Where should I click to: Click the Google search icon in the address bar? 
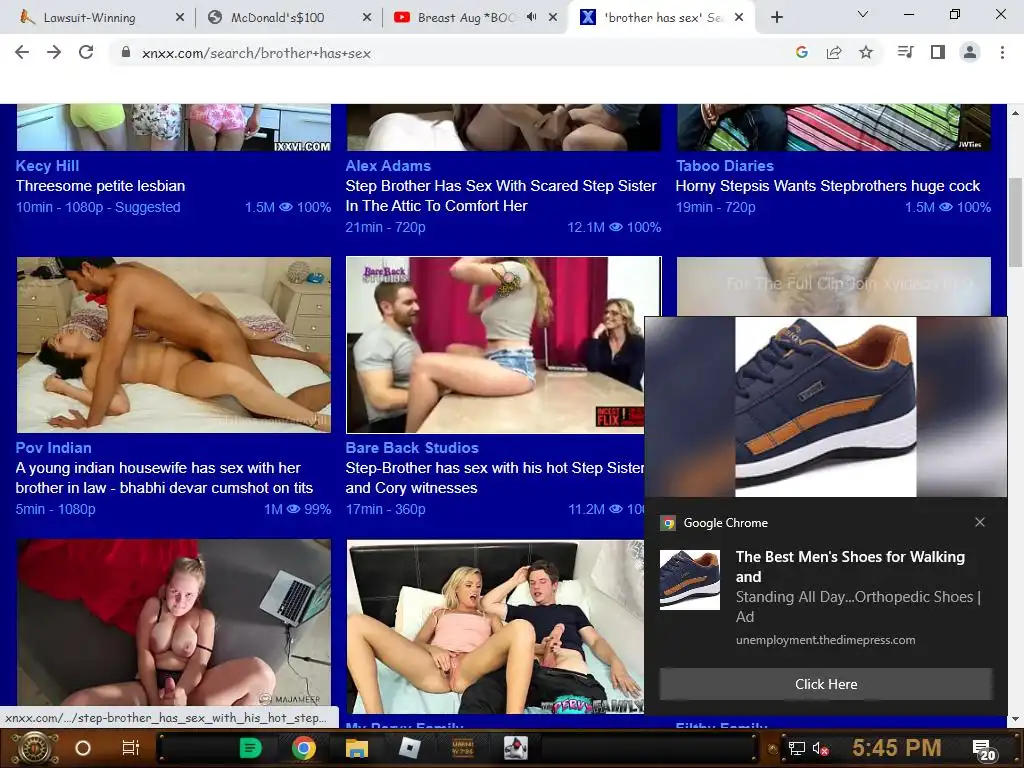(x=802, y=52)
